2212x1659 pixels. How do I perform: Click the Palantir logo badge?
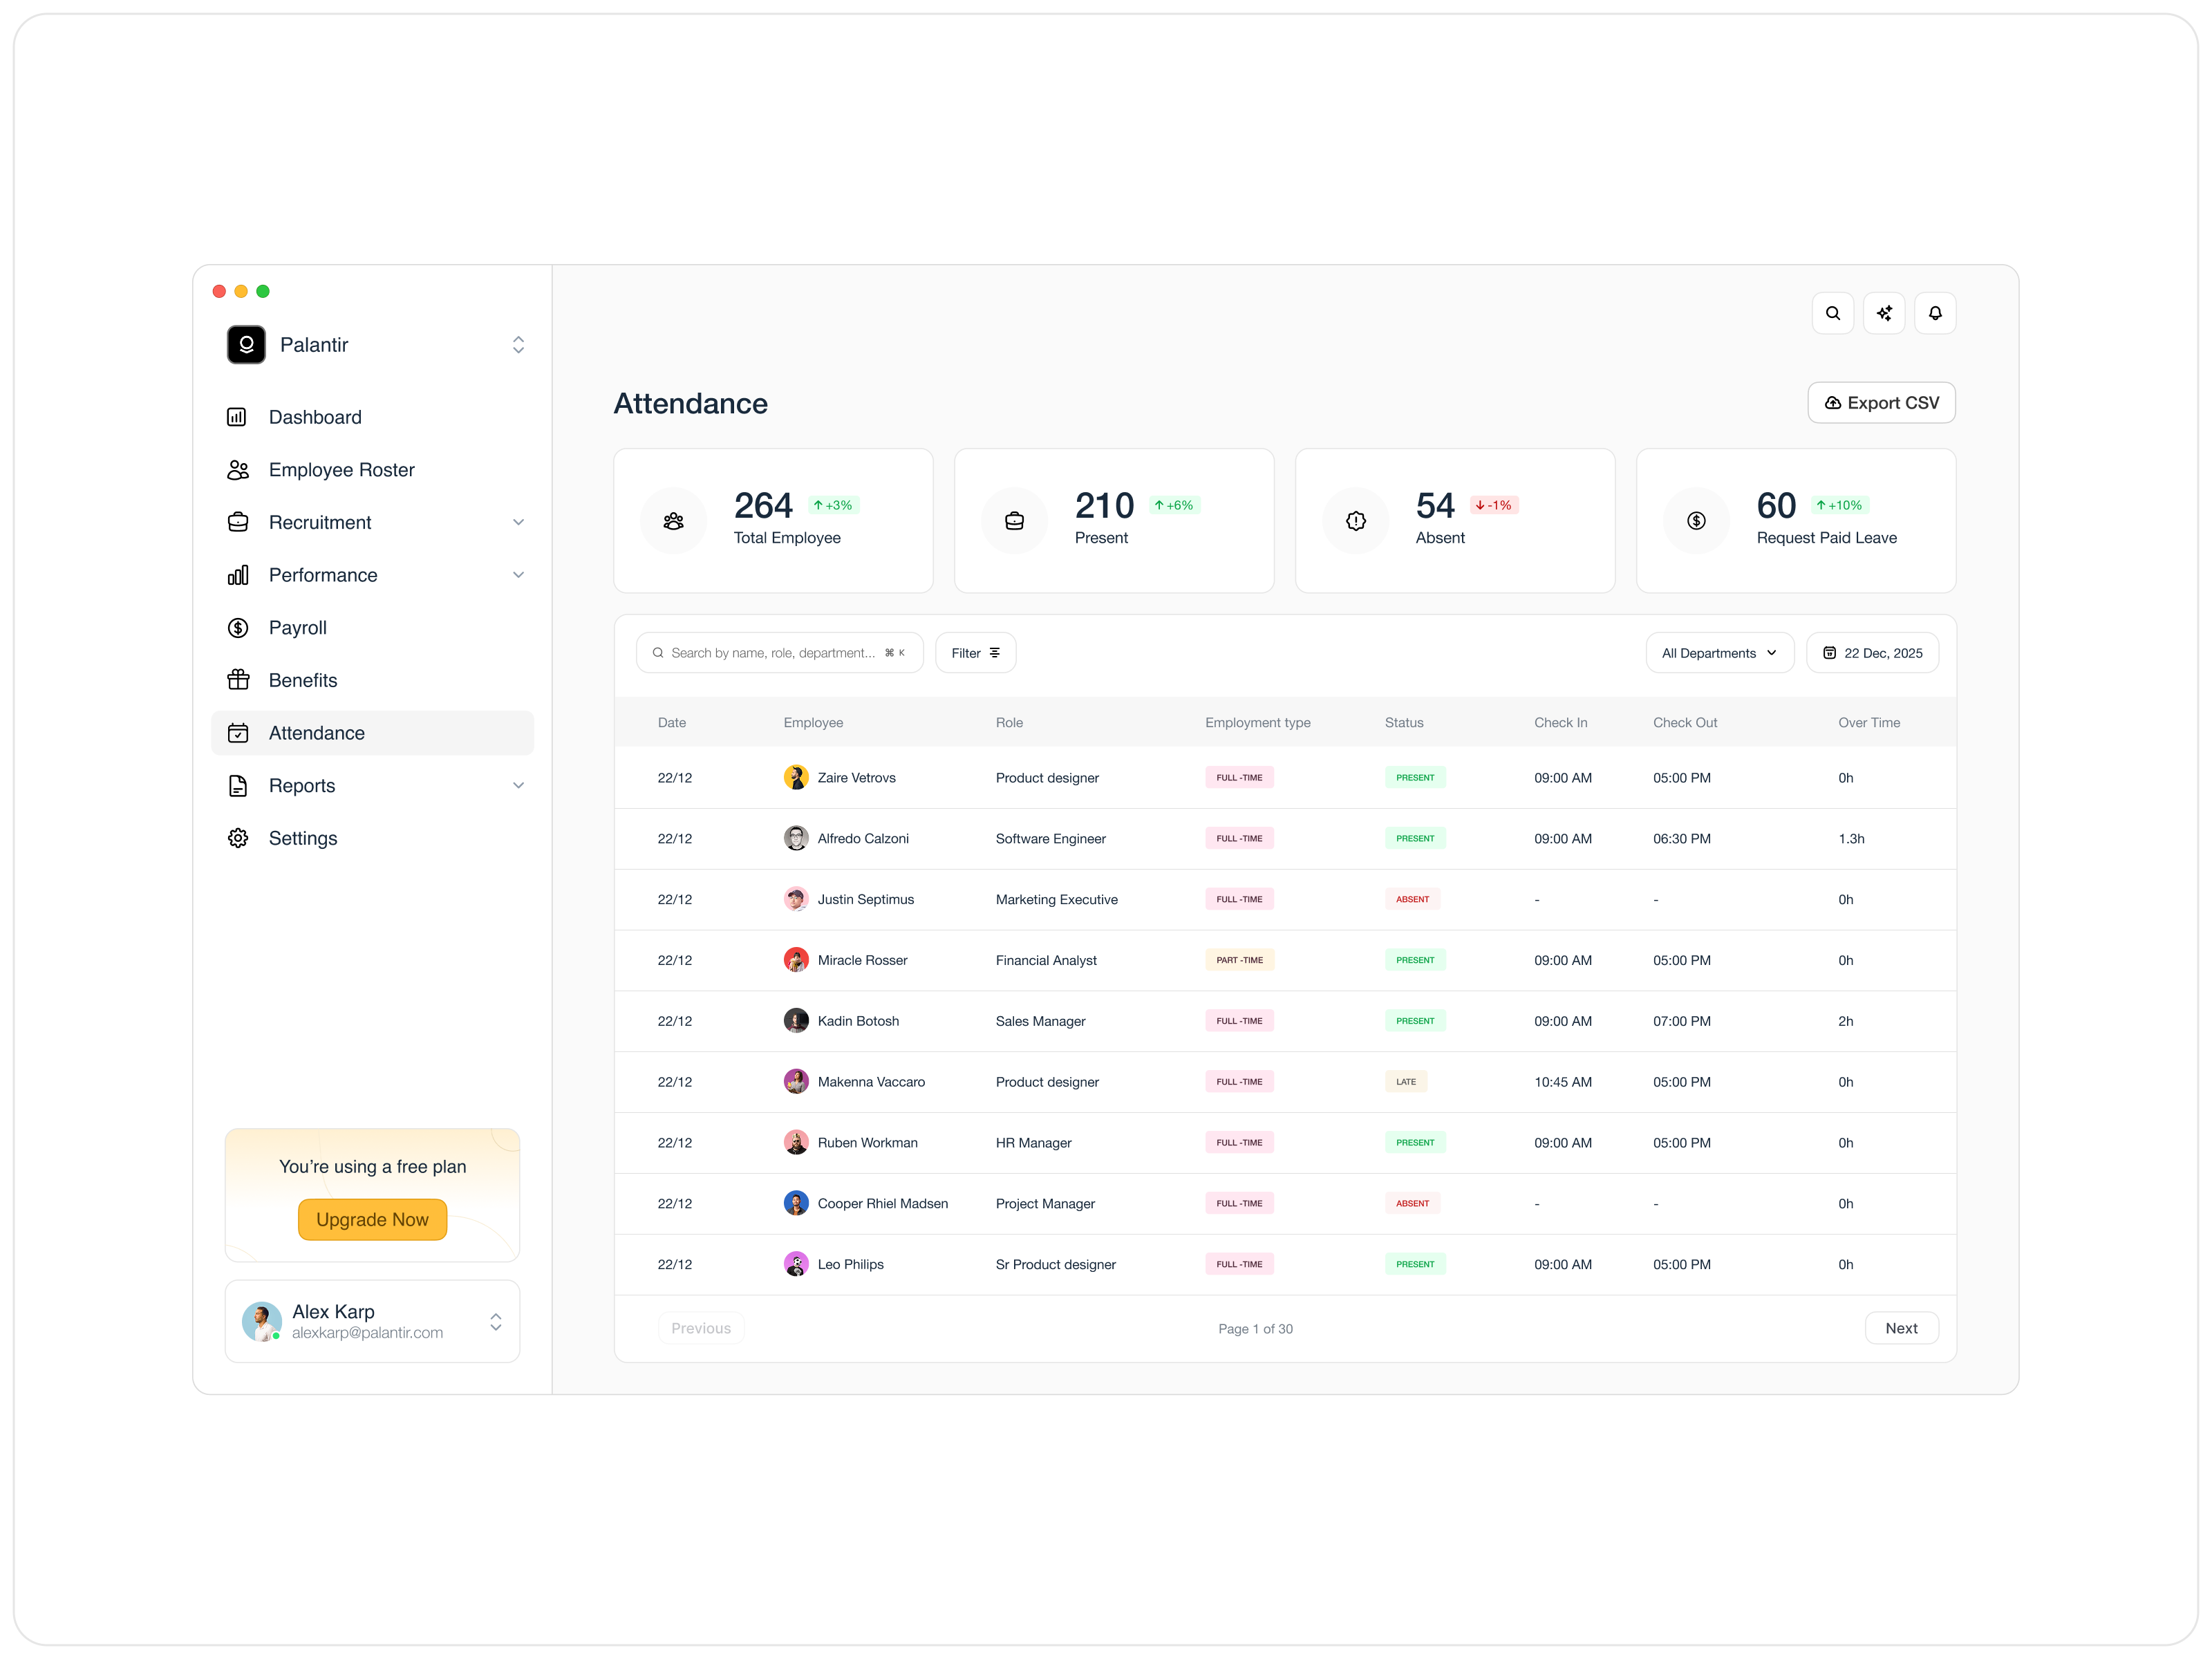(246, 344)
